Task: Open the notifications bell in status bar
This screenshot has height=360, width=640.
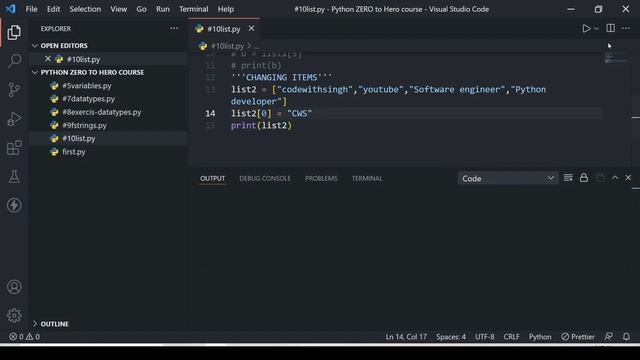Action: pyautogui.click(x=626, y=337)
